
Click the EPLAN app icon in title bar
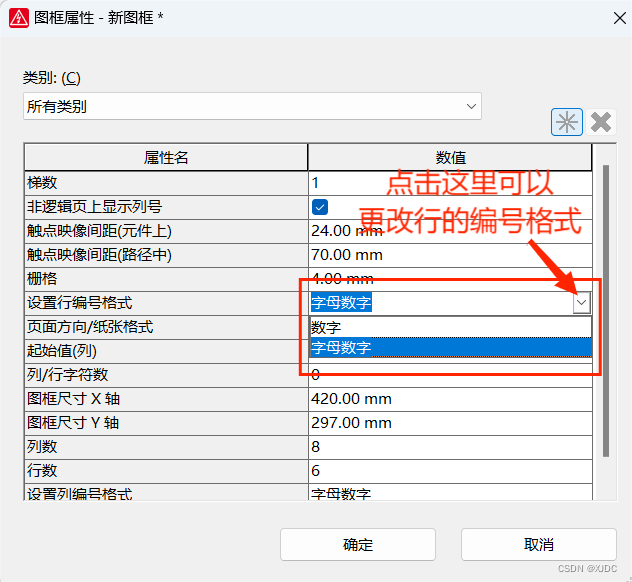[x=17, y=17]
